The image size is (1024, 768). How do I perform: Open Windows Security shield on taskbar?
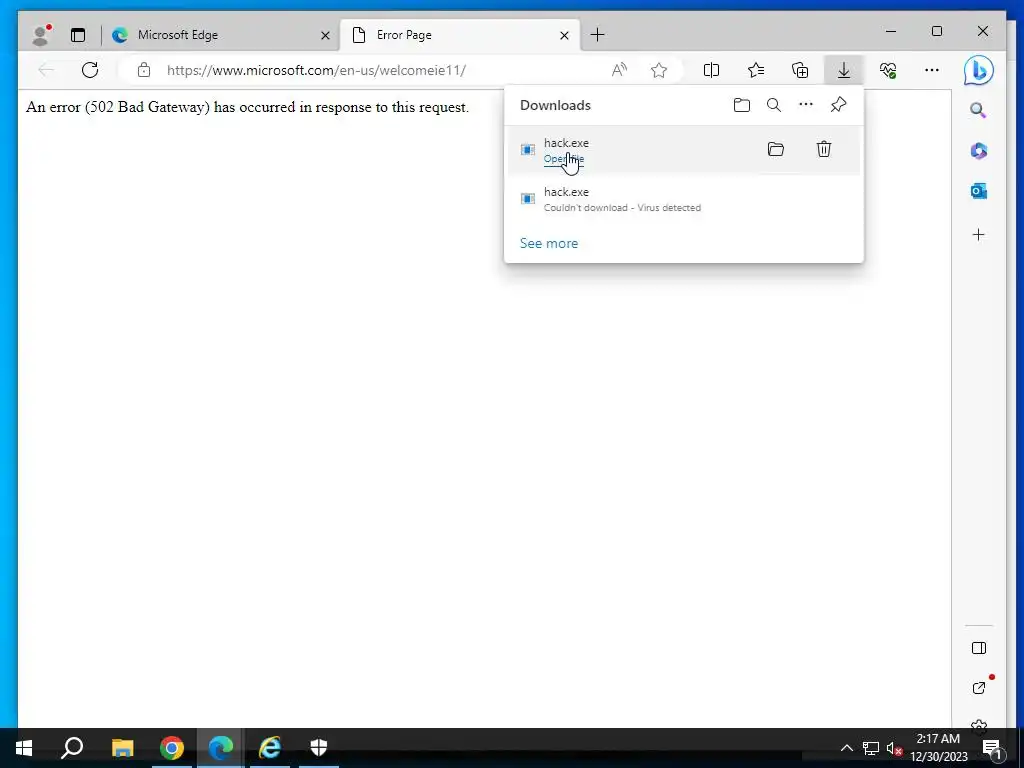click(x=319, y=748)
